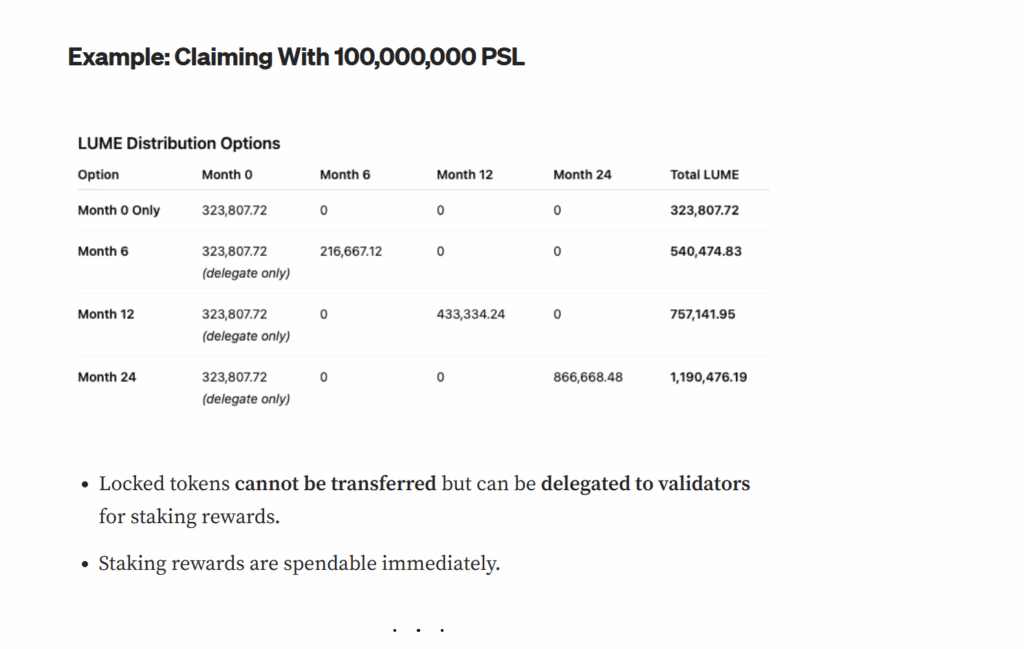Click the 216,667.12 value in the table
The image size is (1024, 649).
click(x=351, y=251)
